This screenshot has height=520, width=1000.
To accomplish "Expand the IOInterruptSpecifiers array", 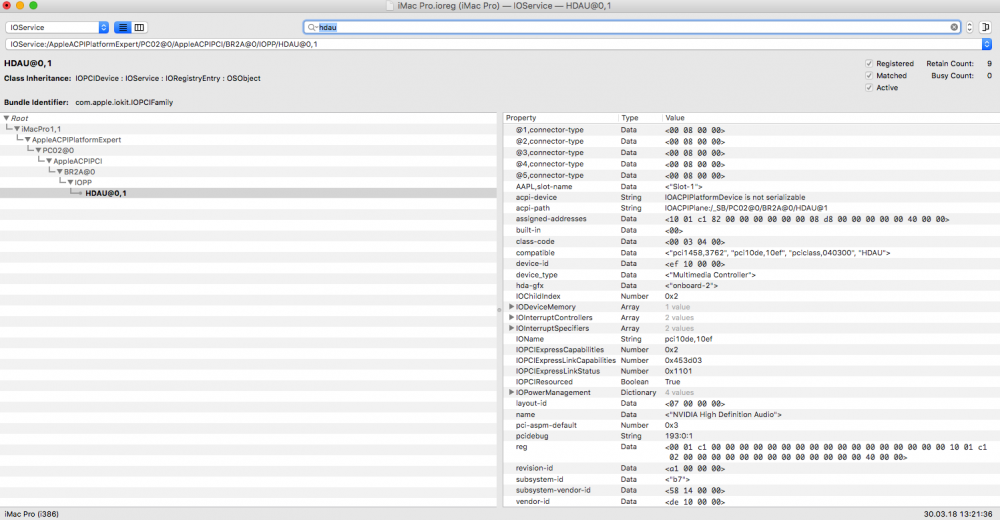I will 511,328.
